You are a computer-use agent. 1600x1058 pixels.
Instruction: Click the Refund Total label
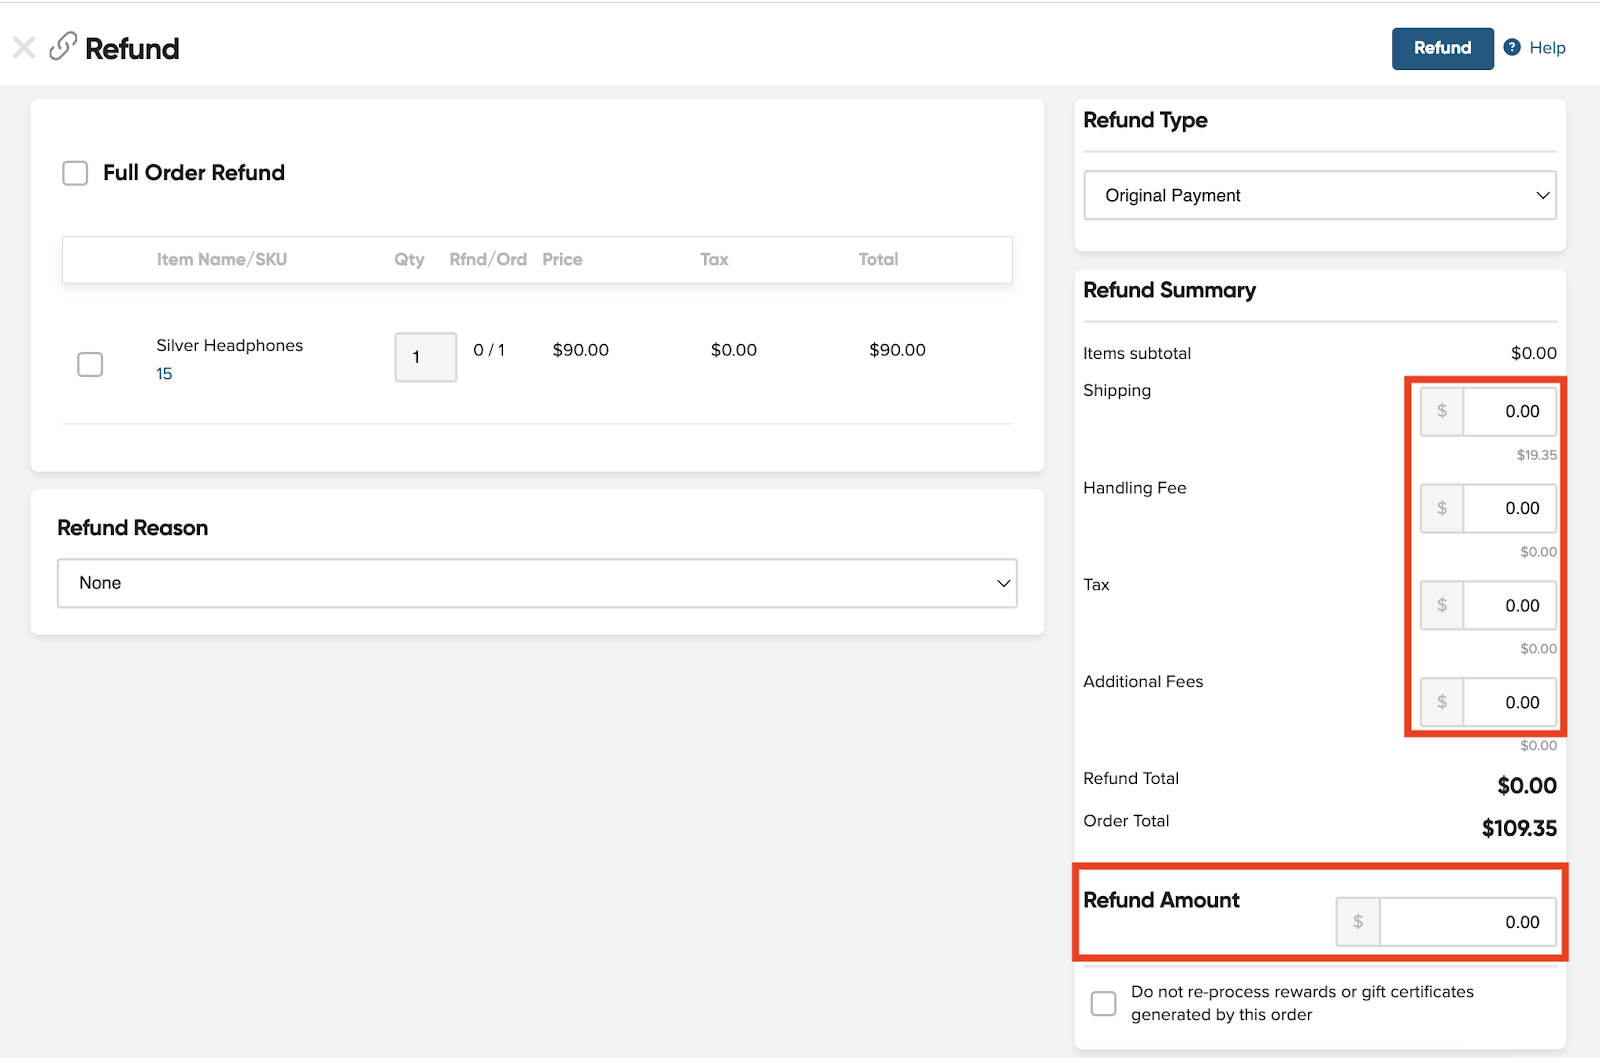pos(1131,778)
